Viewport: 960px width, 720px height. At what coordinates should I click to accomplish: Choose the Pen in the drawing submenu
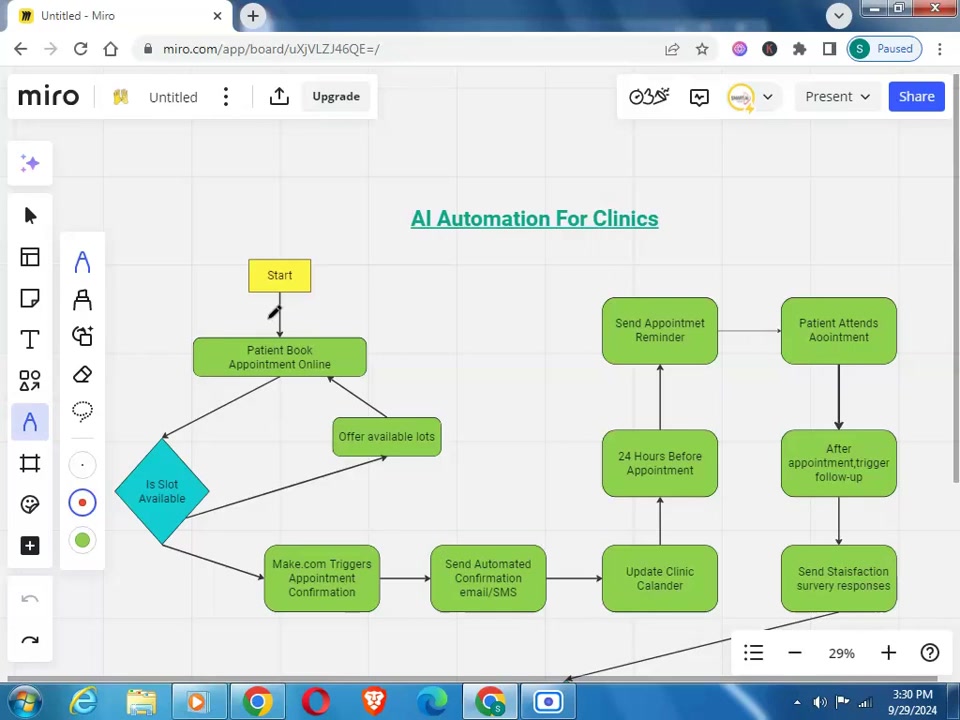[x=83, y=262]
